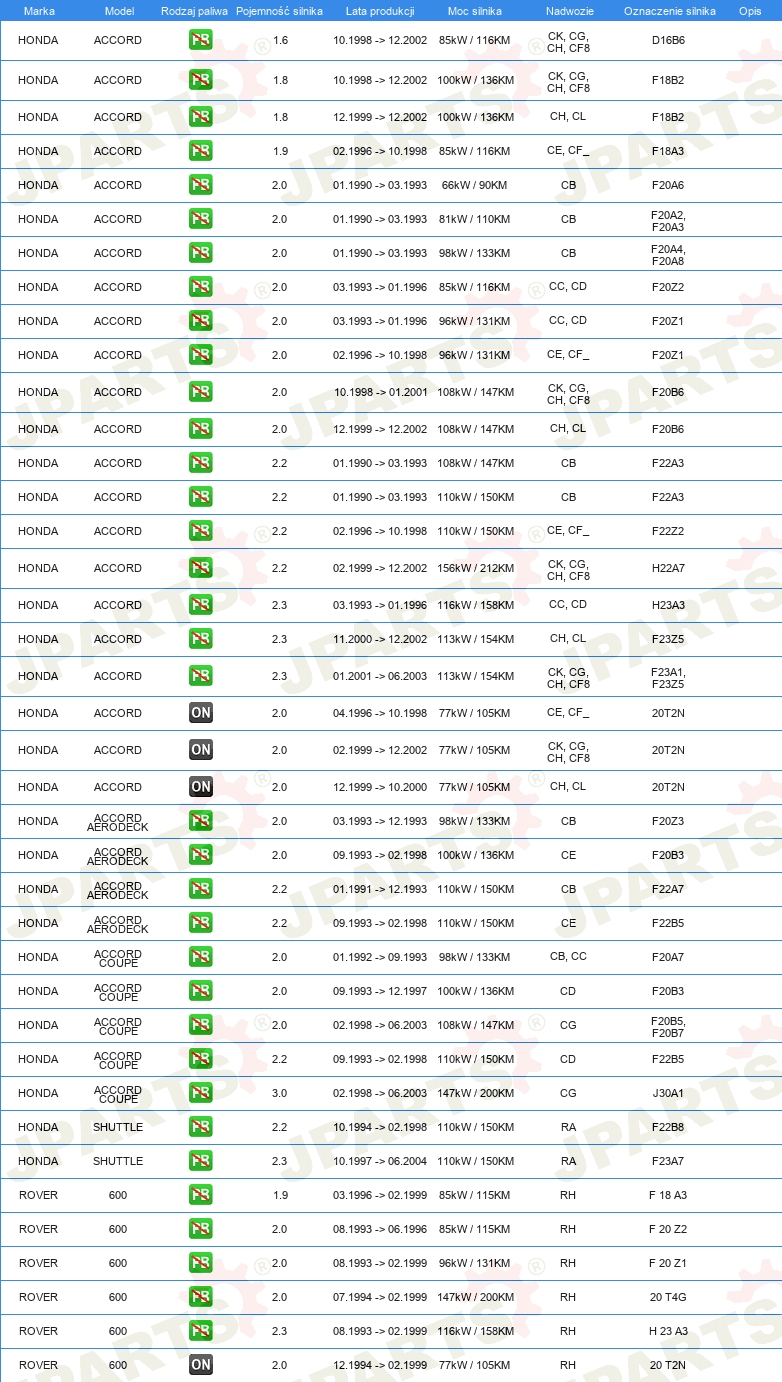Select the production years "10.1997 -> 06.2004"

(380, 1161)
